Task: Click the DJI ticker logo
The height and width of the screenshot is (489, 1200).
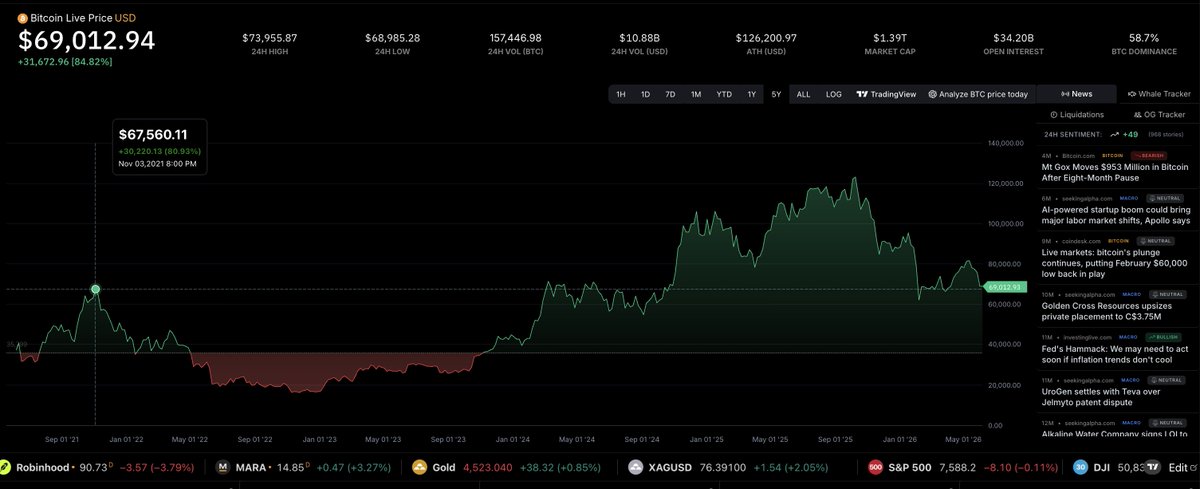Action: 1081,467
